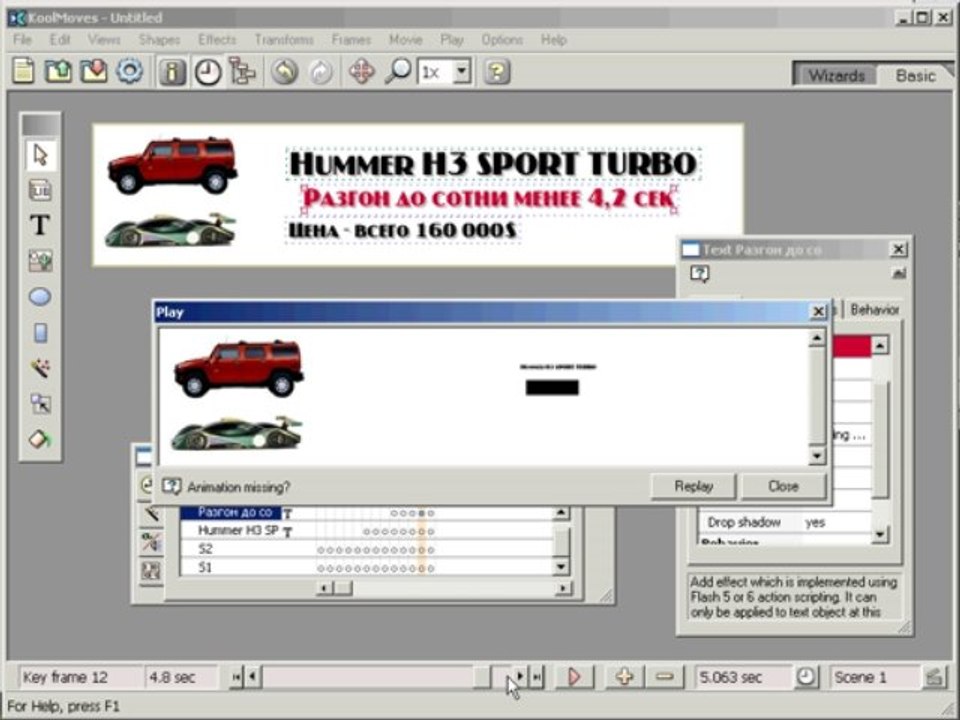Switch to the Basic tab

click(x=915, y=75)
